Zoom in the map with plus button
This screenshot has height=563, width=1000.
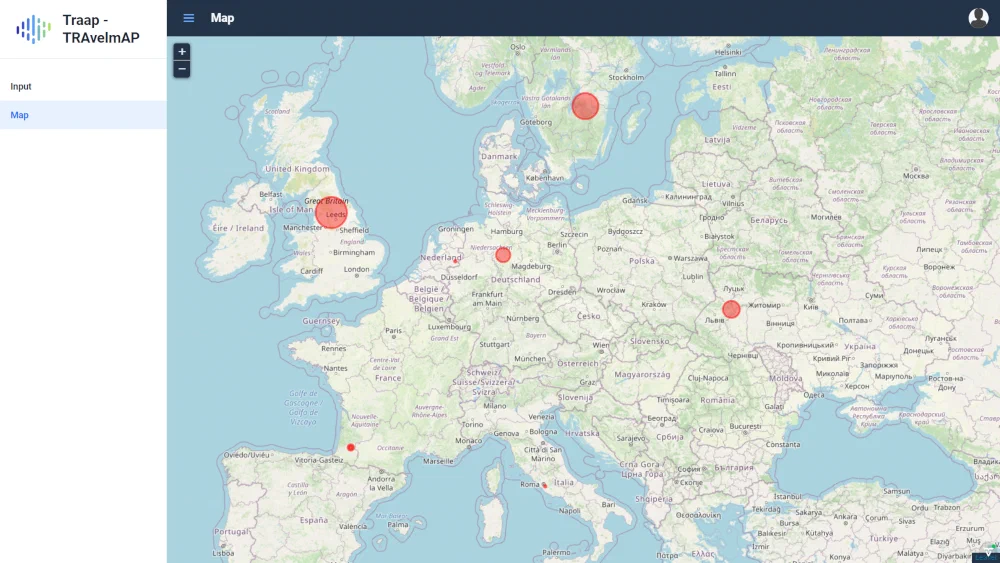(x=182, y=52)
